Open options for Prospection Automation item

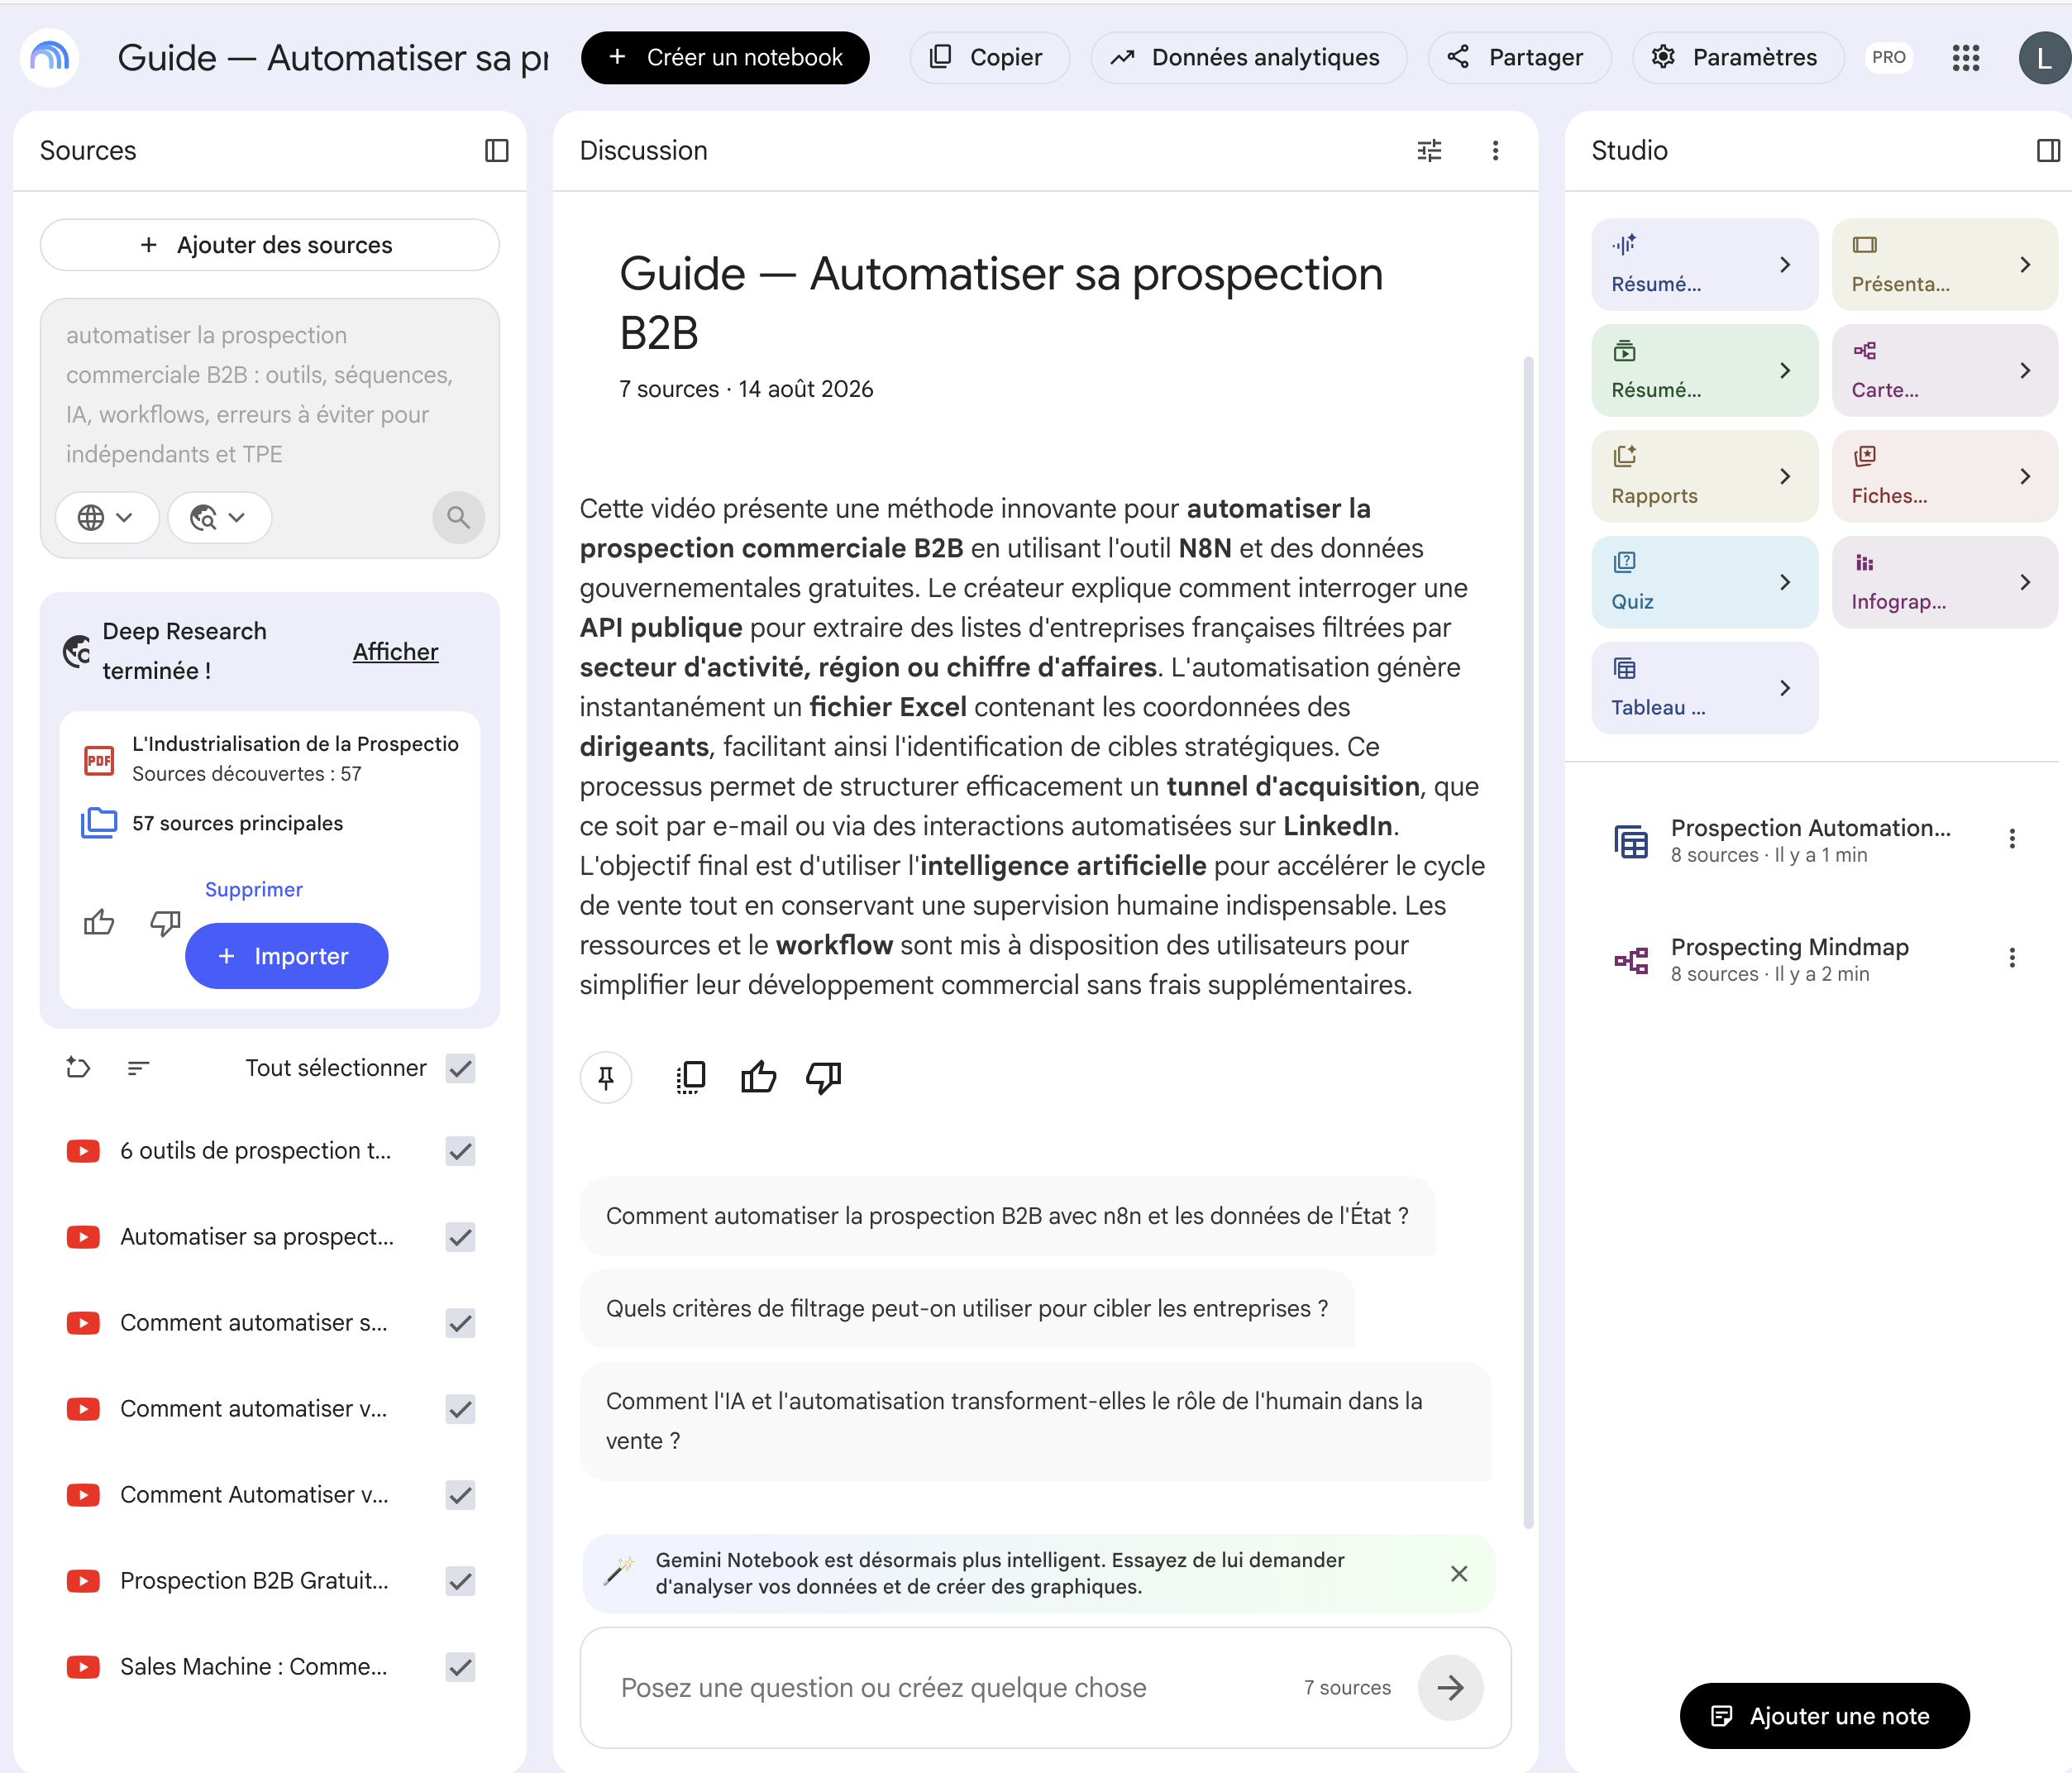point(2012,839)
